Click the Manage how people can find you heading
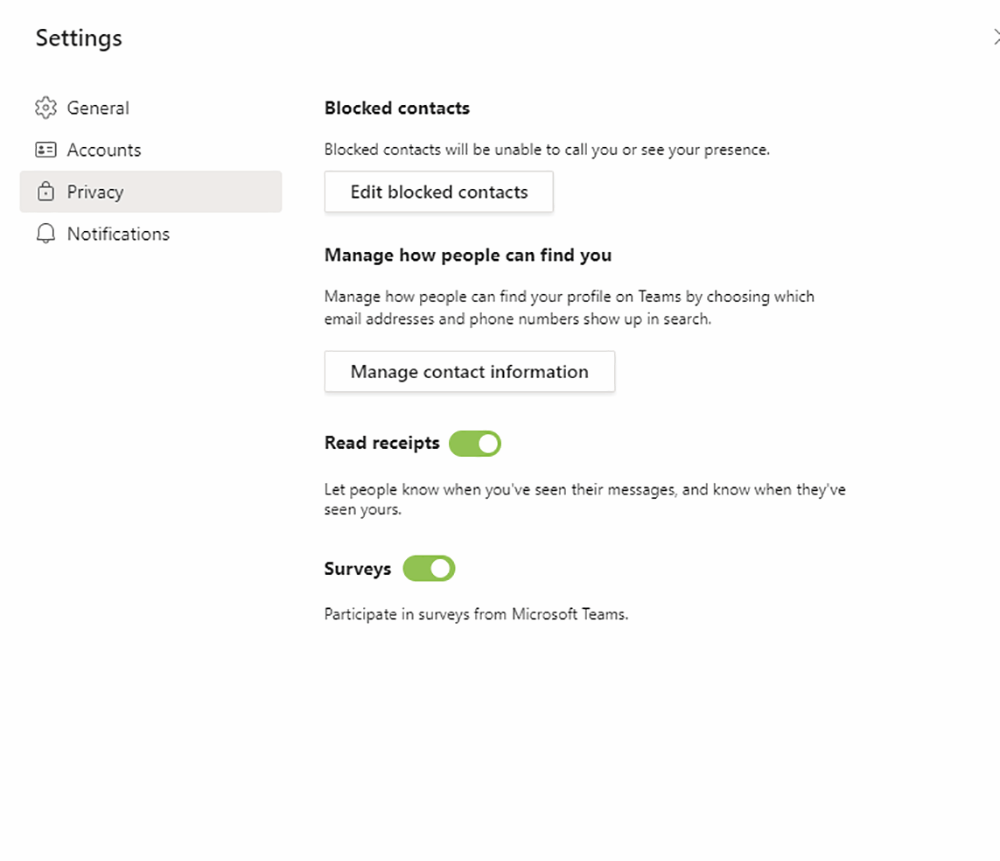Image resolution: width=1000 pixels, height=861 pixels. click(x=467, y=255)
